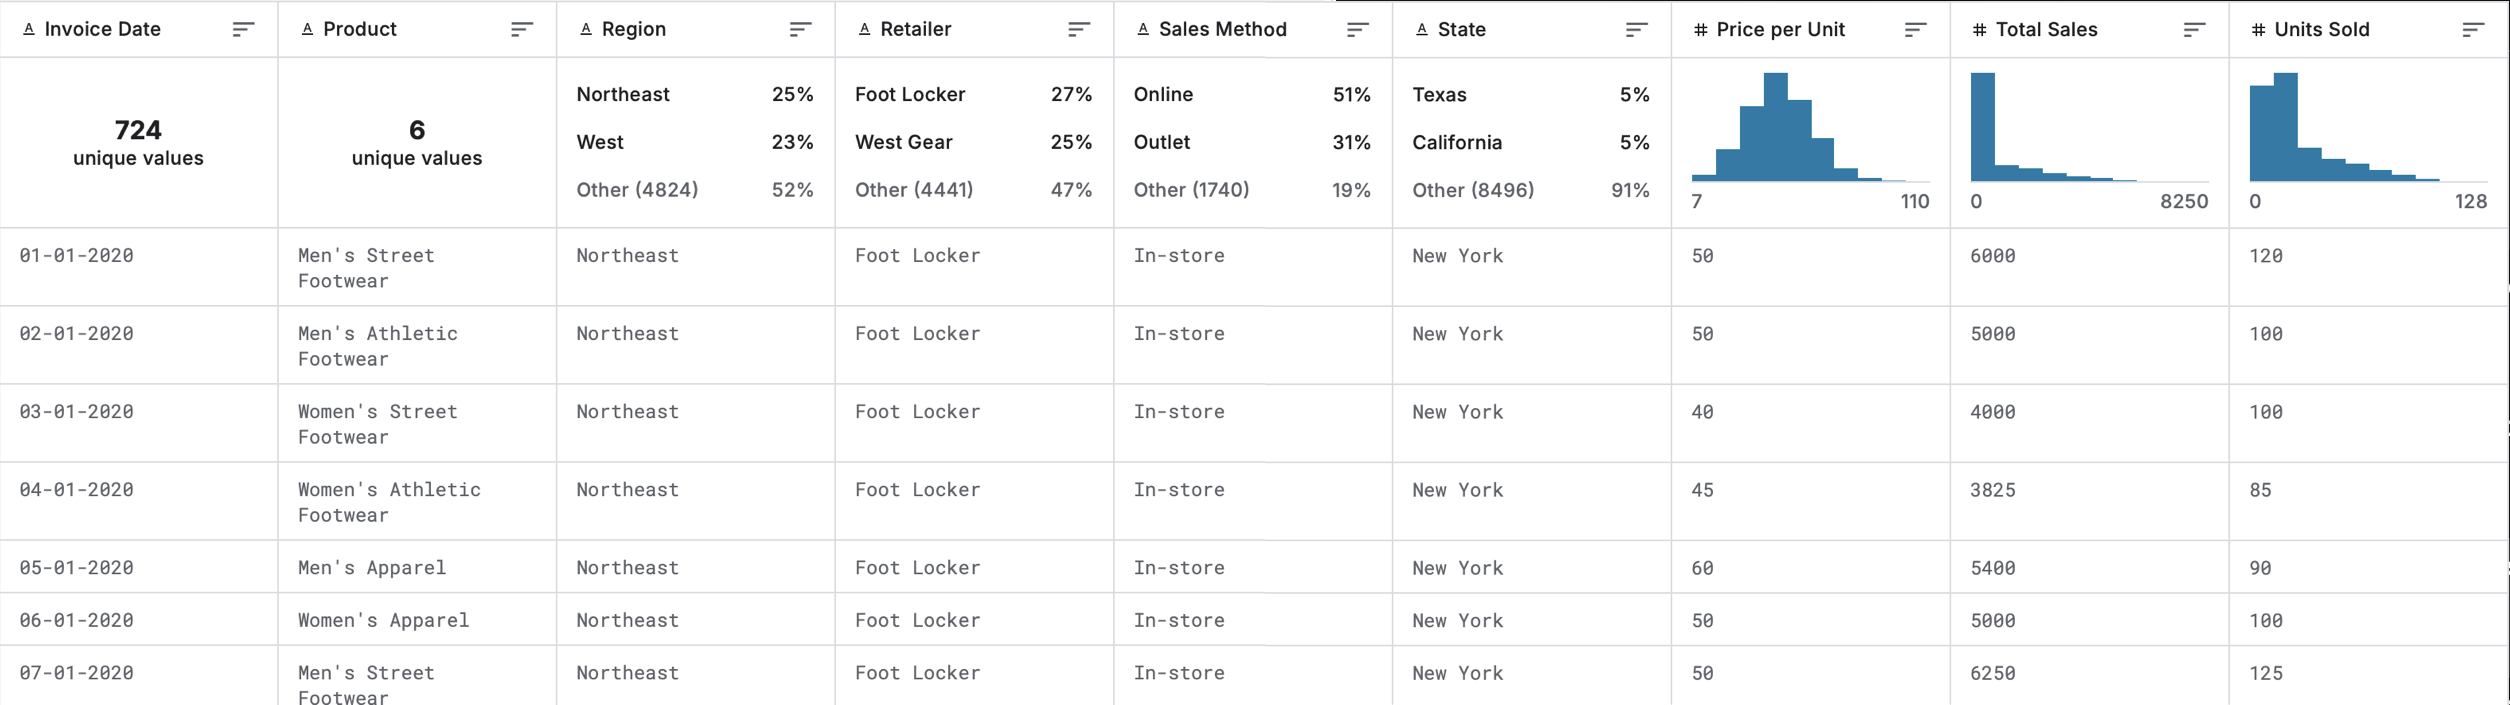Click the sort icon on Units Sold column
Viewport: 2510px width, 705px height.
tap(2472, 30)
